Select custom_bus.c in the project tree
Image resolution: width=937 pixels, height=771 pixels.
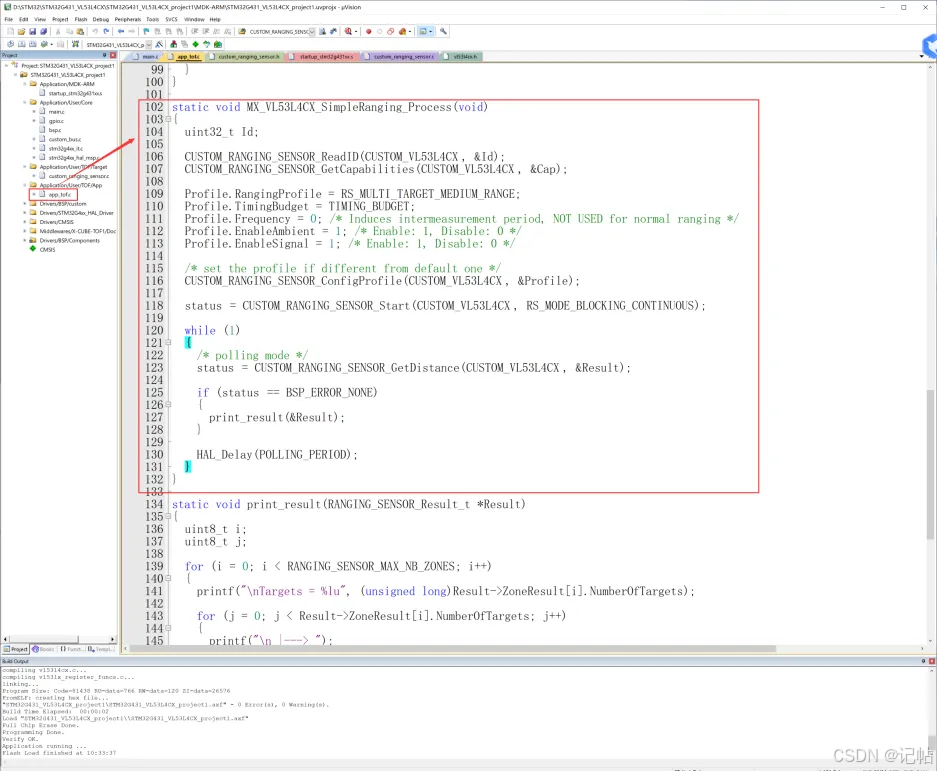[65, 139]
